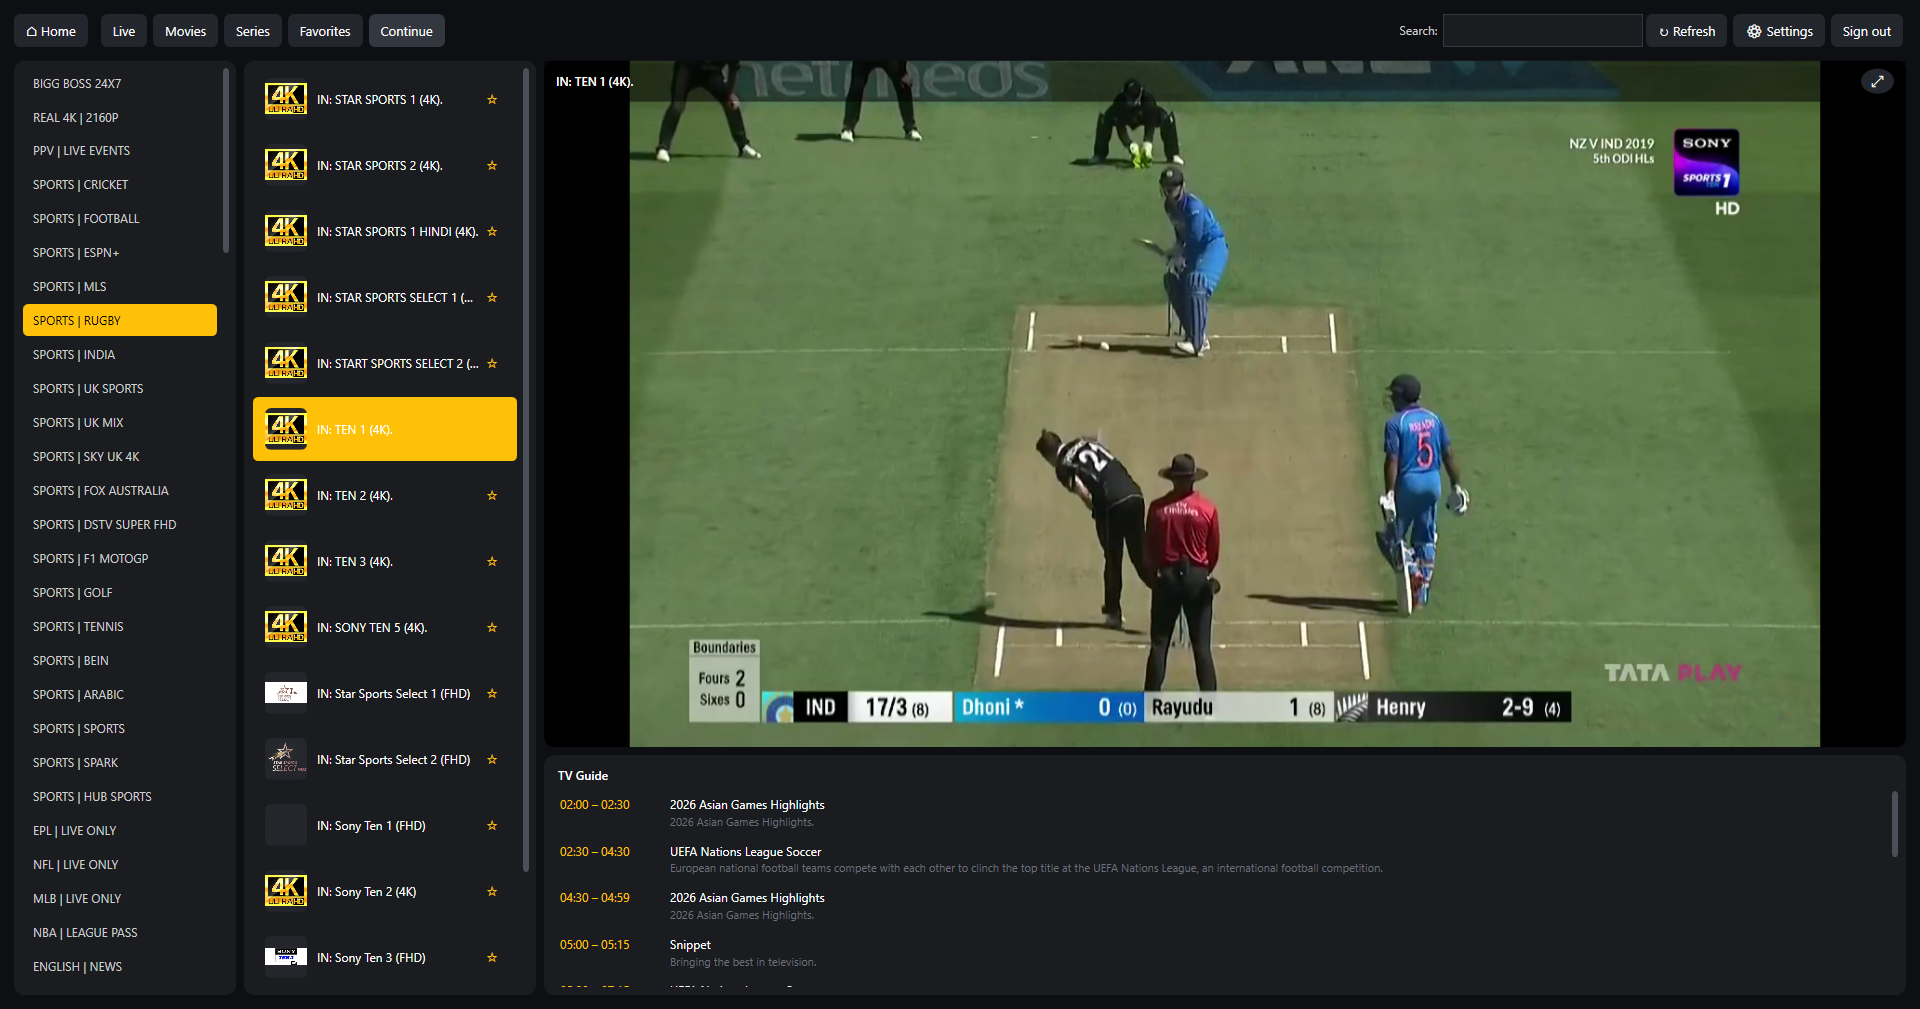This screenshot has height=1009, width=1920.
Task: Refresh the channel list
Action: click(1687, 31)
